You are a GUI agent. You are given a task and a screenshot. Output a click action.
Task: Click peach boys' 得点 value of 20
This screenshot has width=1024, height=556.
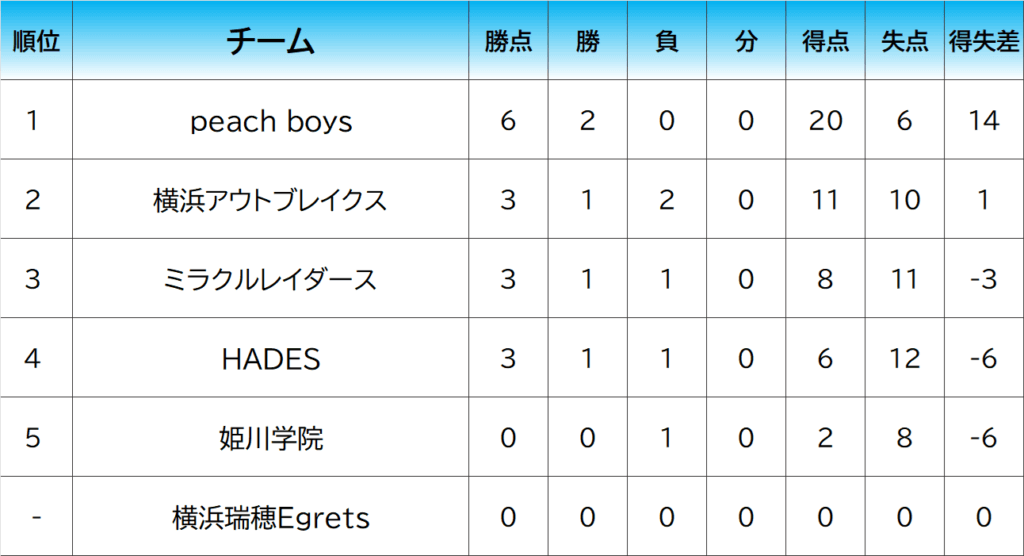click(825, 121)
